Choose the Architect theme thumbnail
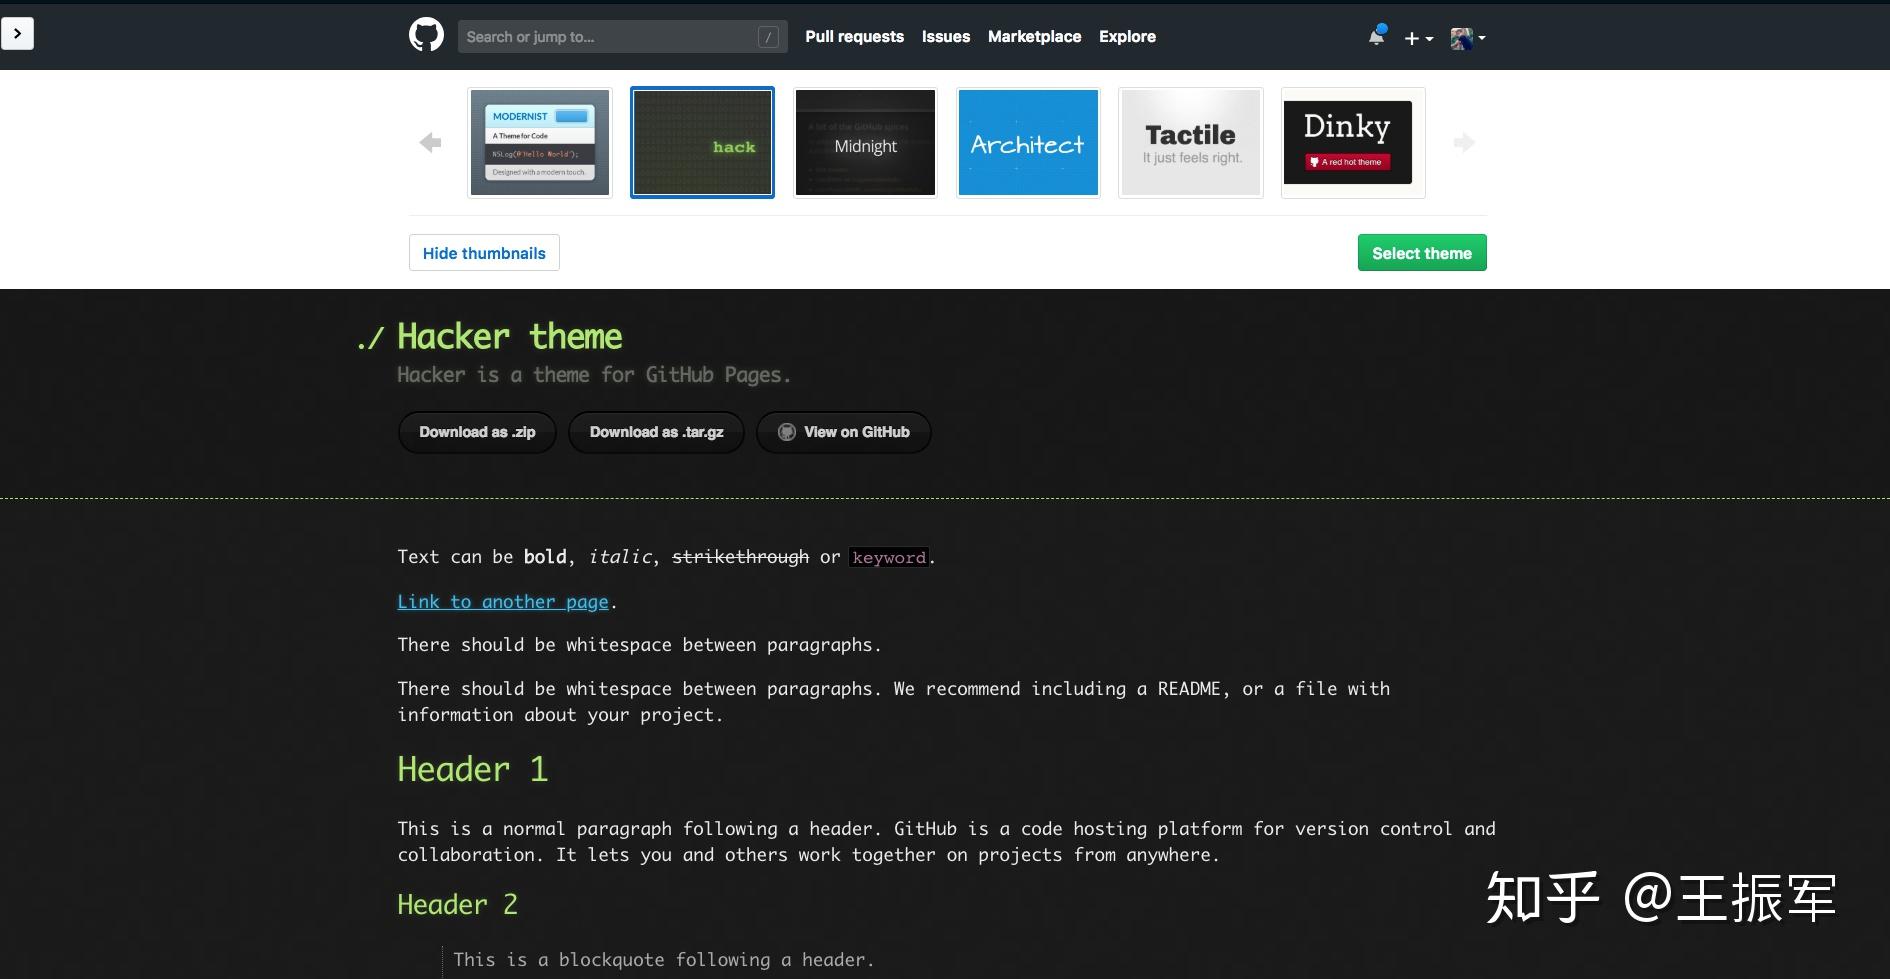 1028,143
